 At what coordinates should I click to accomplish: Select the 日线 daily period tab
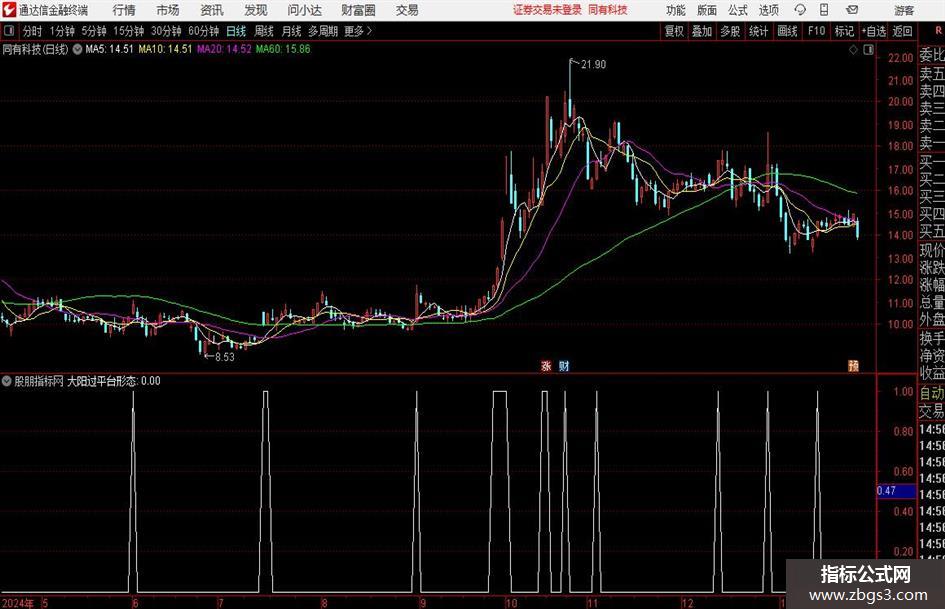(x=236, y=31)
